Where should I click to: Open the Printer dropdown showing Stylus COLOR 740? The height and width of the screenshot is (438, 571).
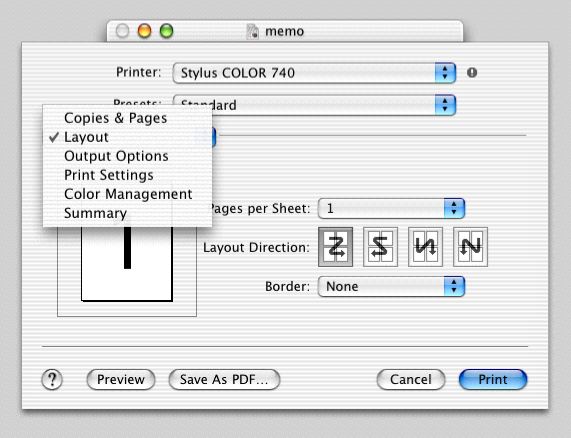(x=314, y=73)
